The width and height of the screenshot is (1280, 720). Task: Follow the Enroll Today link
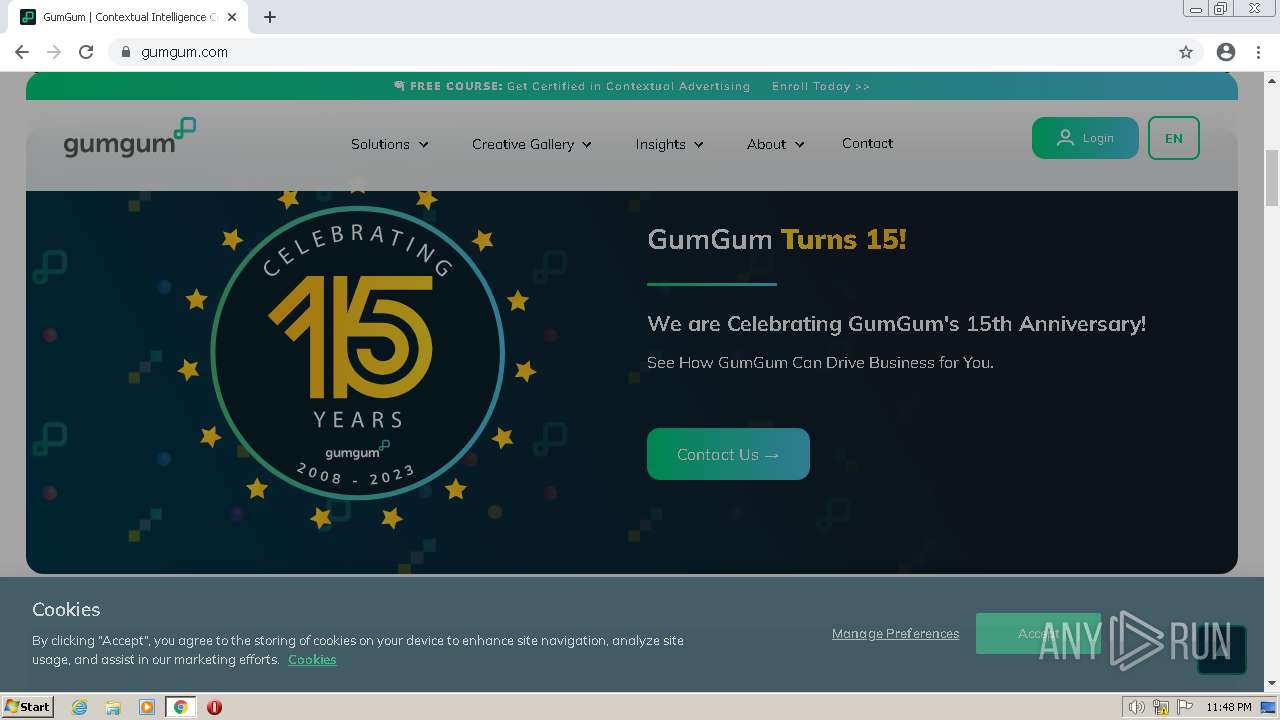click(x=821, y=86)
